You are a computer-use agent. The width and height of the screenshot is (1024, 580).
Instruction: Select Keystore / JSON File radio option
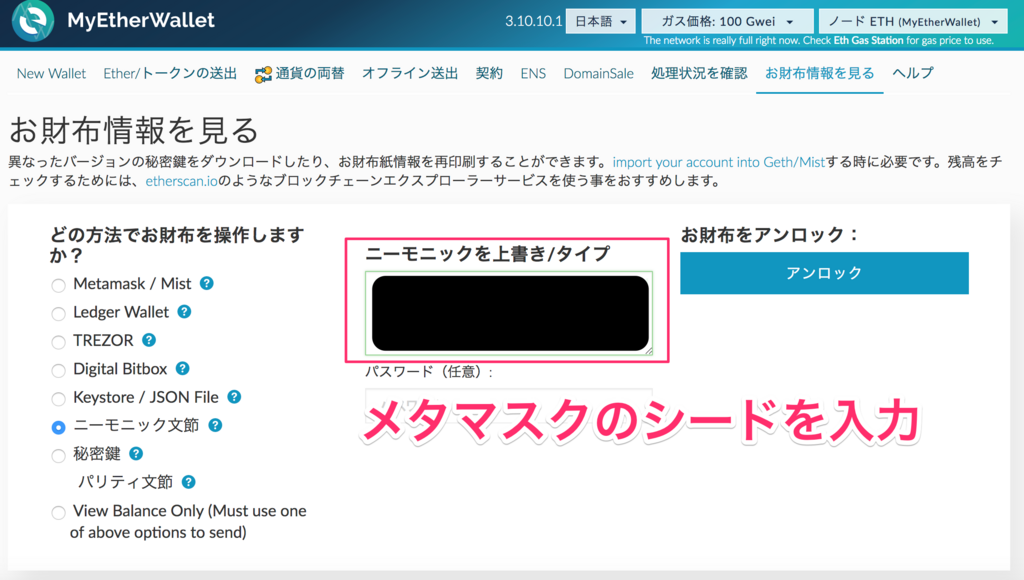click(x=59, y=398)
